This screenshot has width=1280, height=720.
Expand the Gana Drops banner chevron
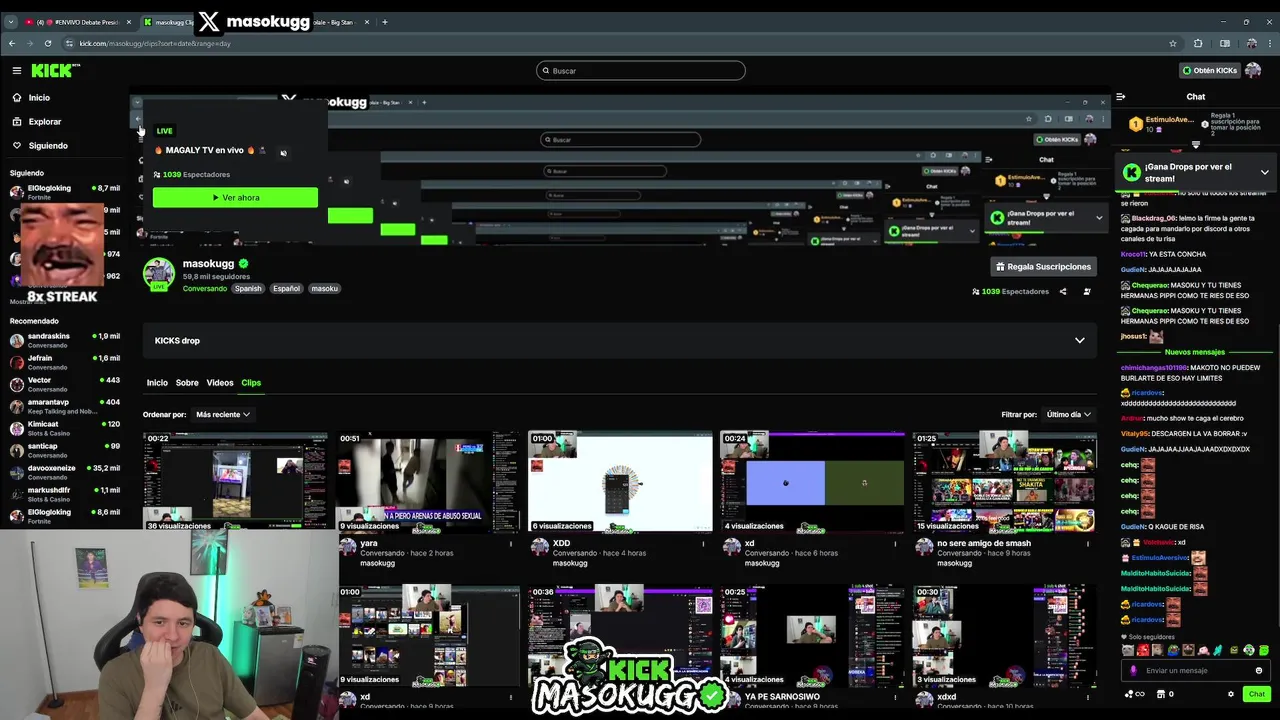(1264, 173)
